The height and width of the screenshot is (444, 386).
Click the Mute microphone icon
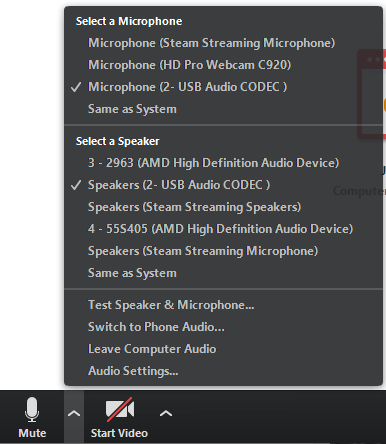(32, 410)
